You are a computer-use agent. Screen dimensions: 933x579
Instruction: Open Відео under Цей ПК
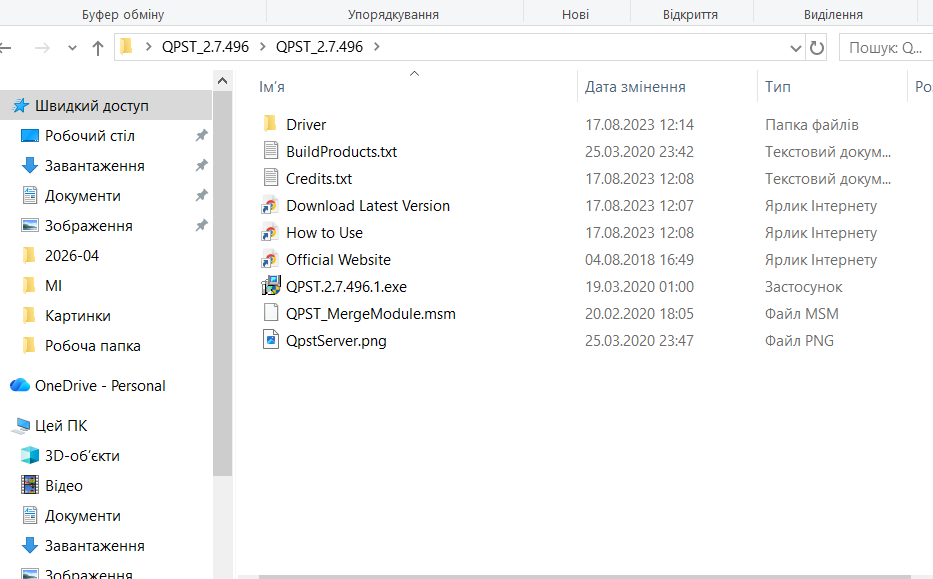(x=64, y=486)
